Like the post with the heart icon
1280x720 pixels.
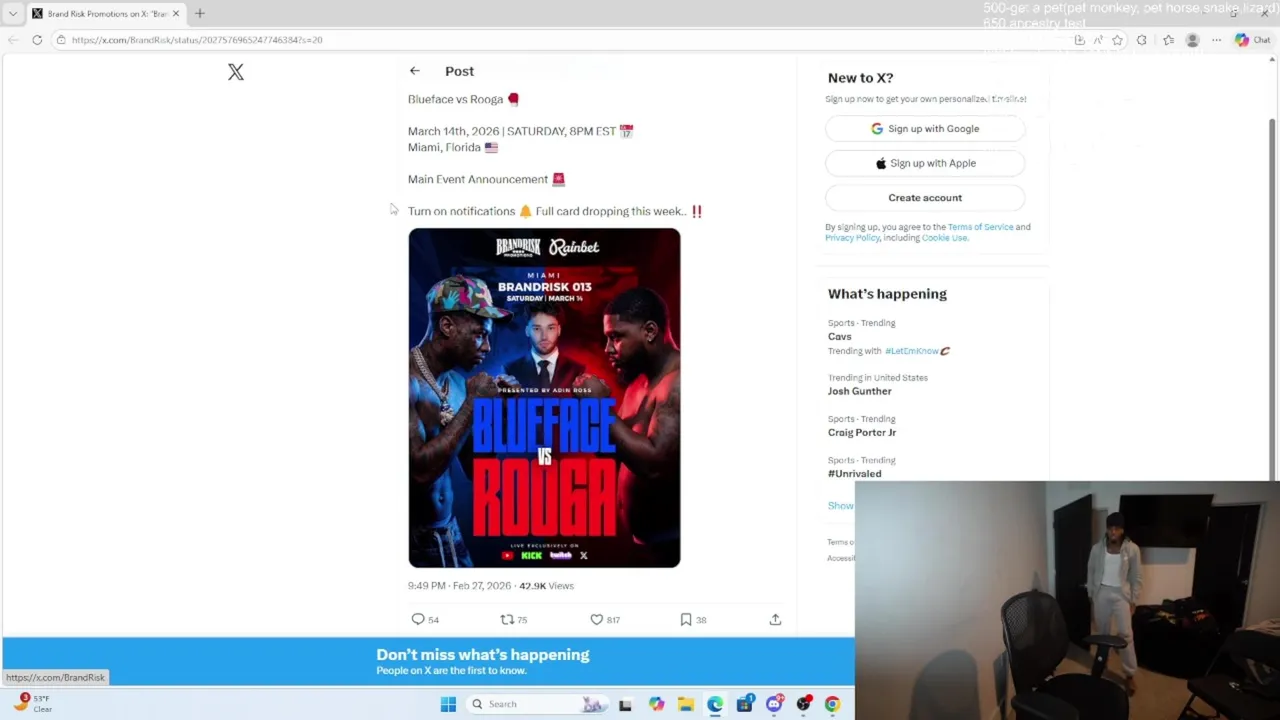[596, 619]
